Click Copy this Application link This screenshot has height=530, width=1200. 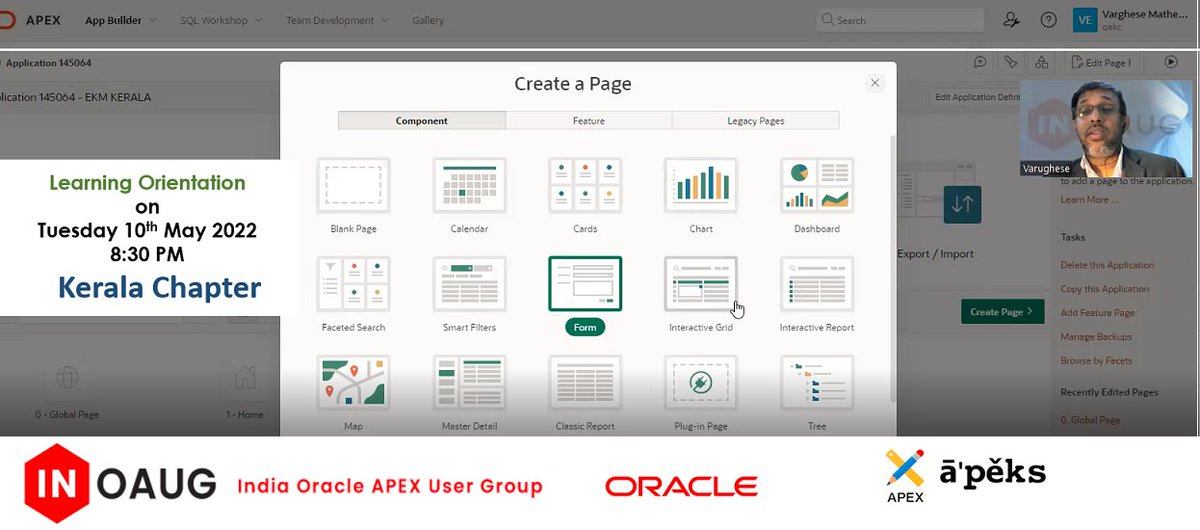[x=1105, y=289]
